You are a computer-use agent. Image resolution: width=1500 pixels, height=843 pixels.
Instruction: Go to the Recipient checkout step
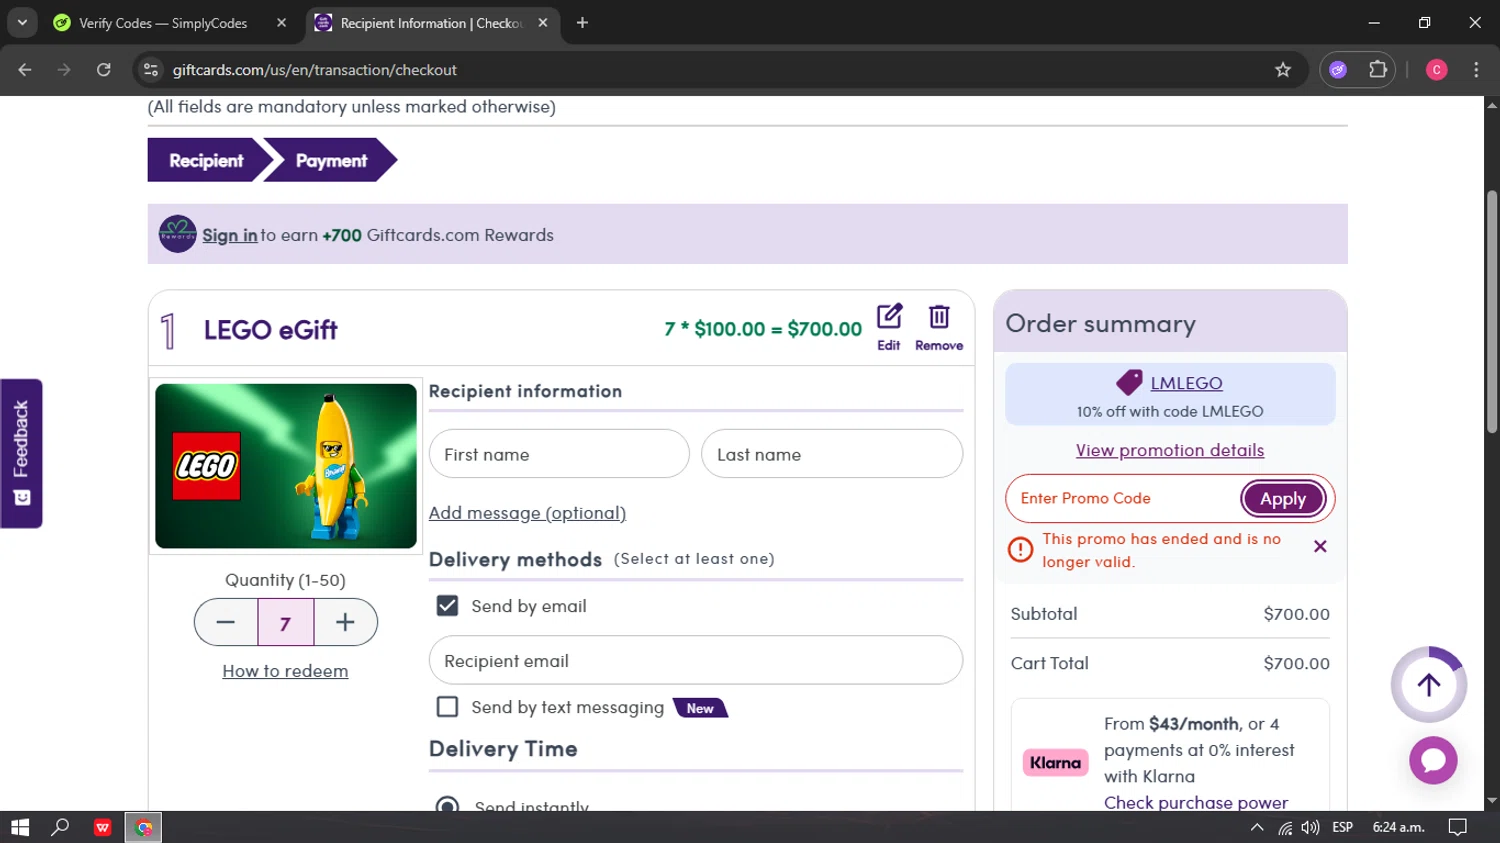(207, 160)
